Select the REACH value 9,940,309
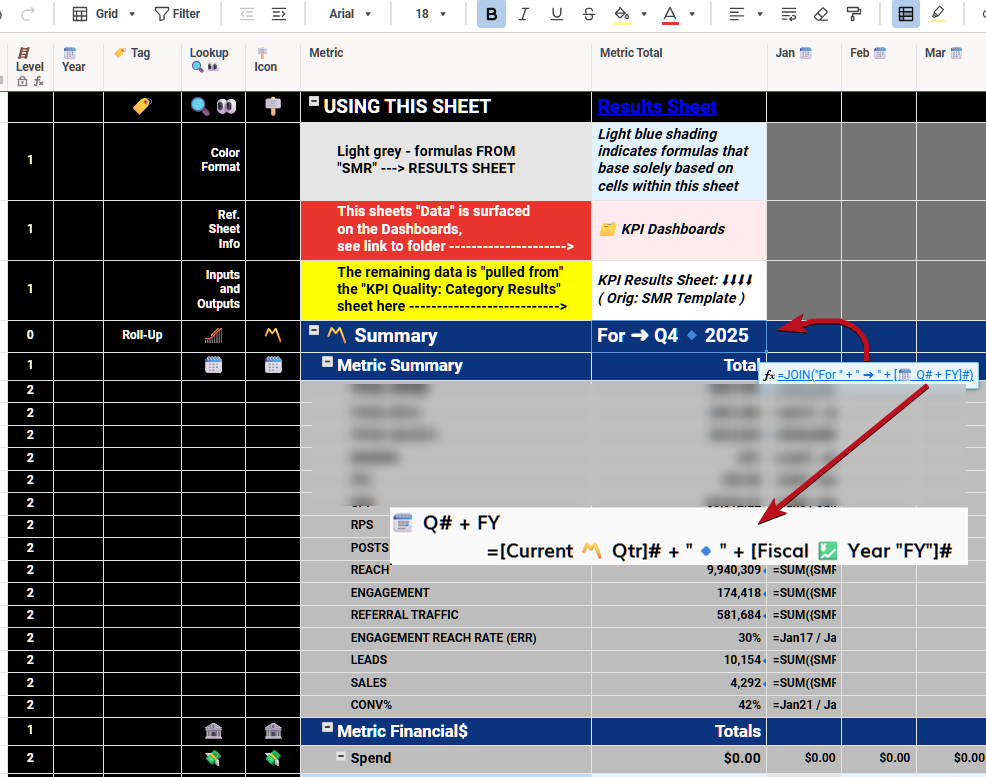 point(733,570)
